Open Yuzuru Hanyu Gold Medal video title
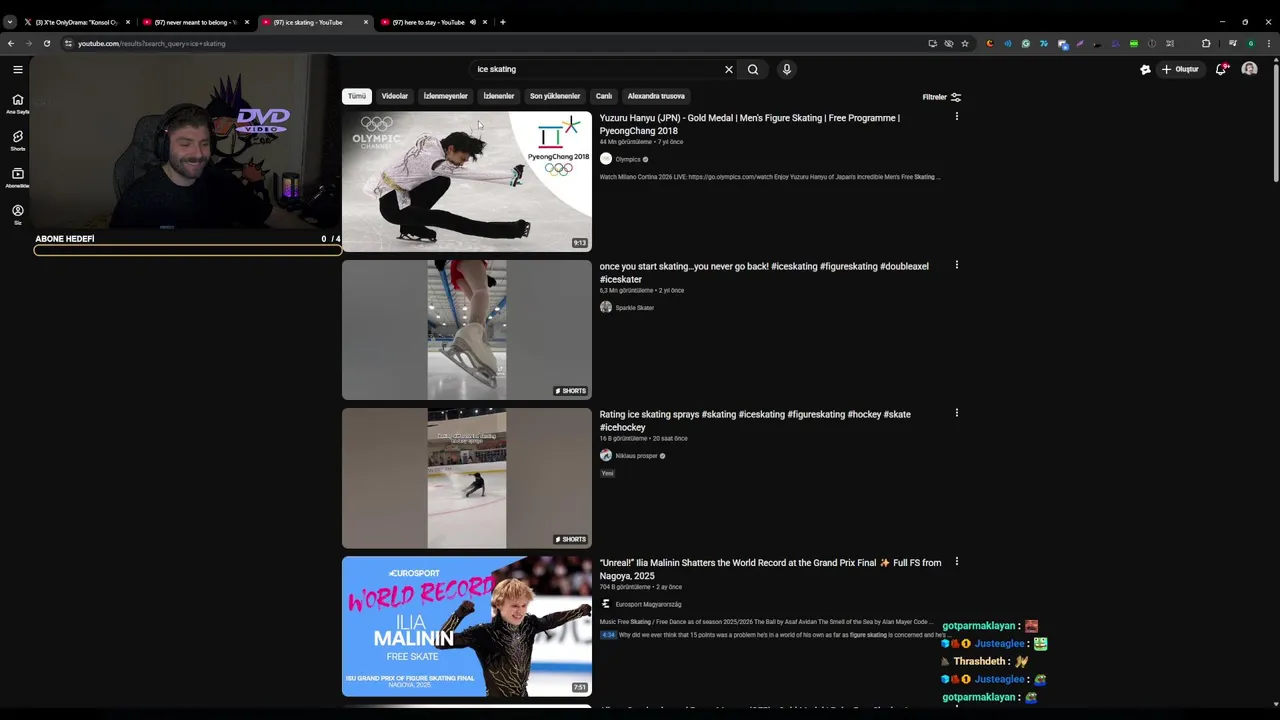 tap(750, 124)
